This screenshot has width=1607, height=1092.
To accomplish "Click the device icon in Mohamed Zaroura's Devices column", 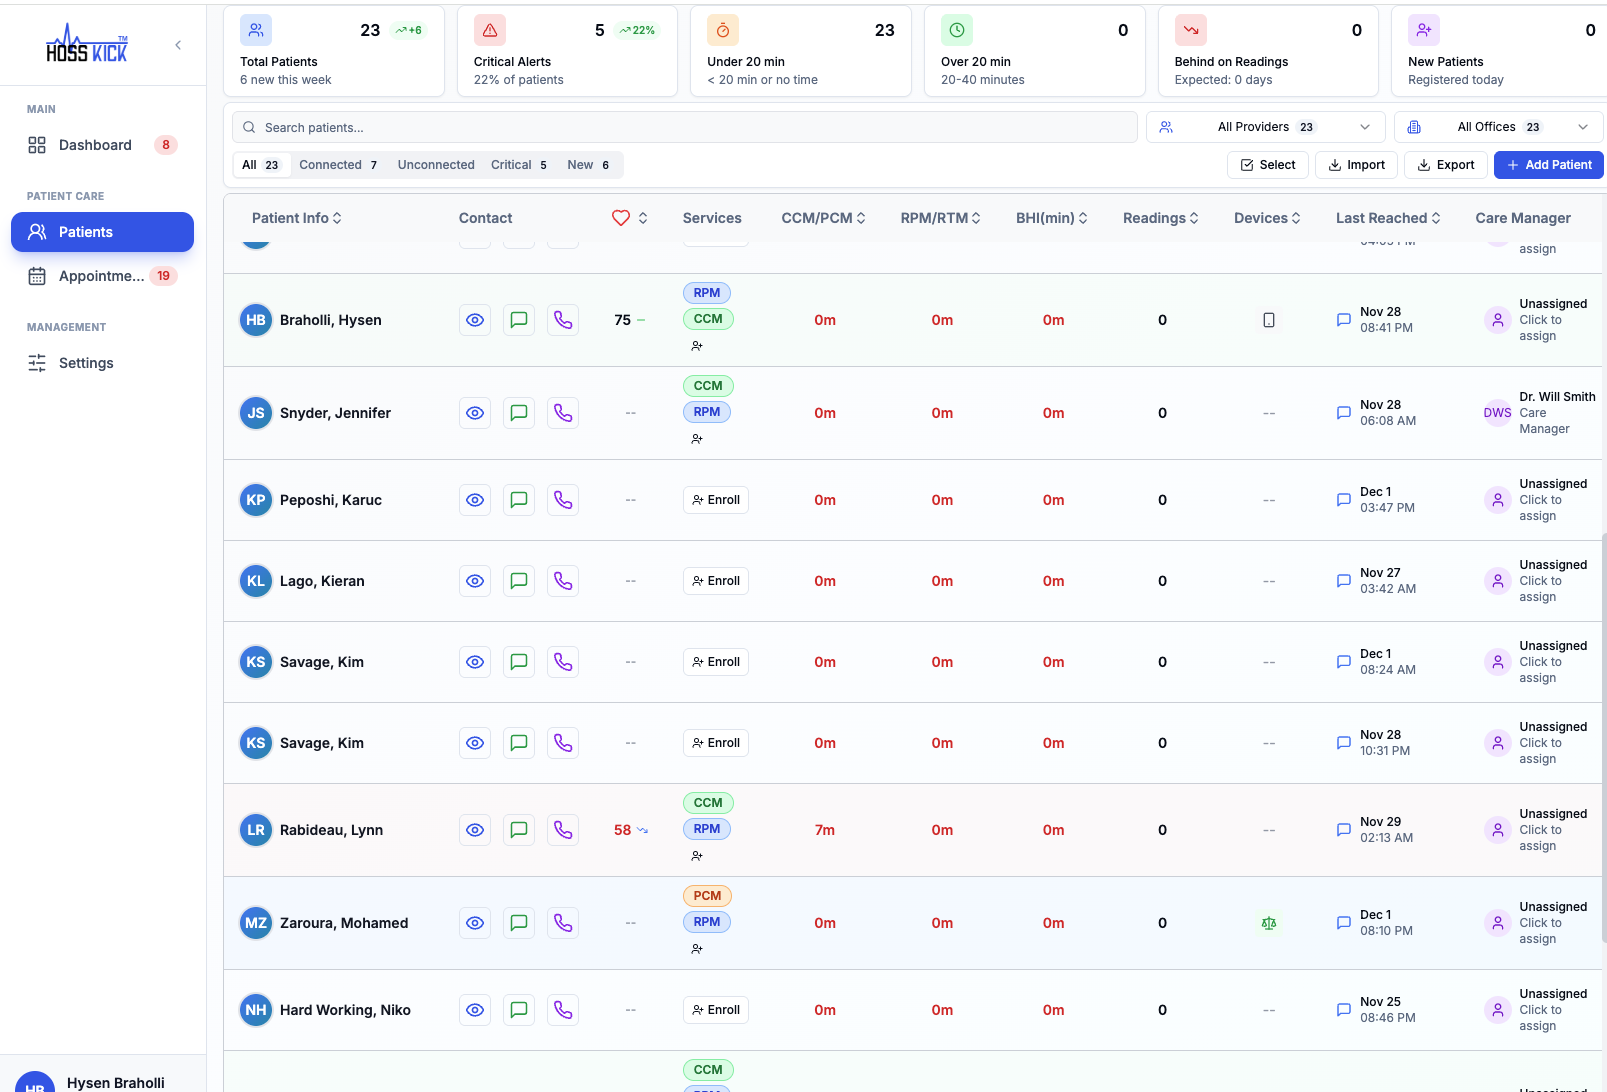I will [1268, 923].
